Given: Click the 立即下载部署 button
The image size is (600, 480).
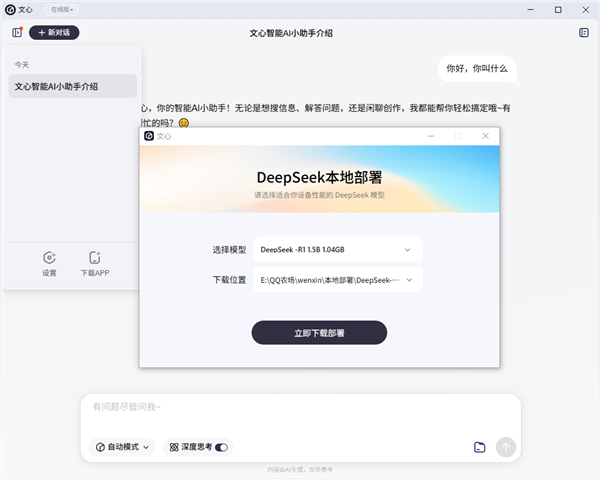Looking at the screenshot, I should click(319, 333).
